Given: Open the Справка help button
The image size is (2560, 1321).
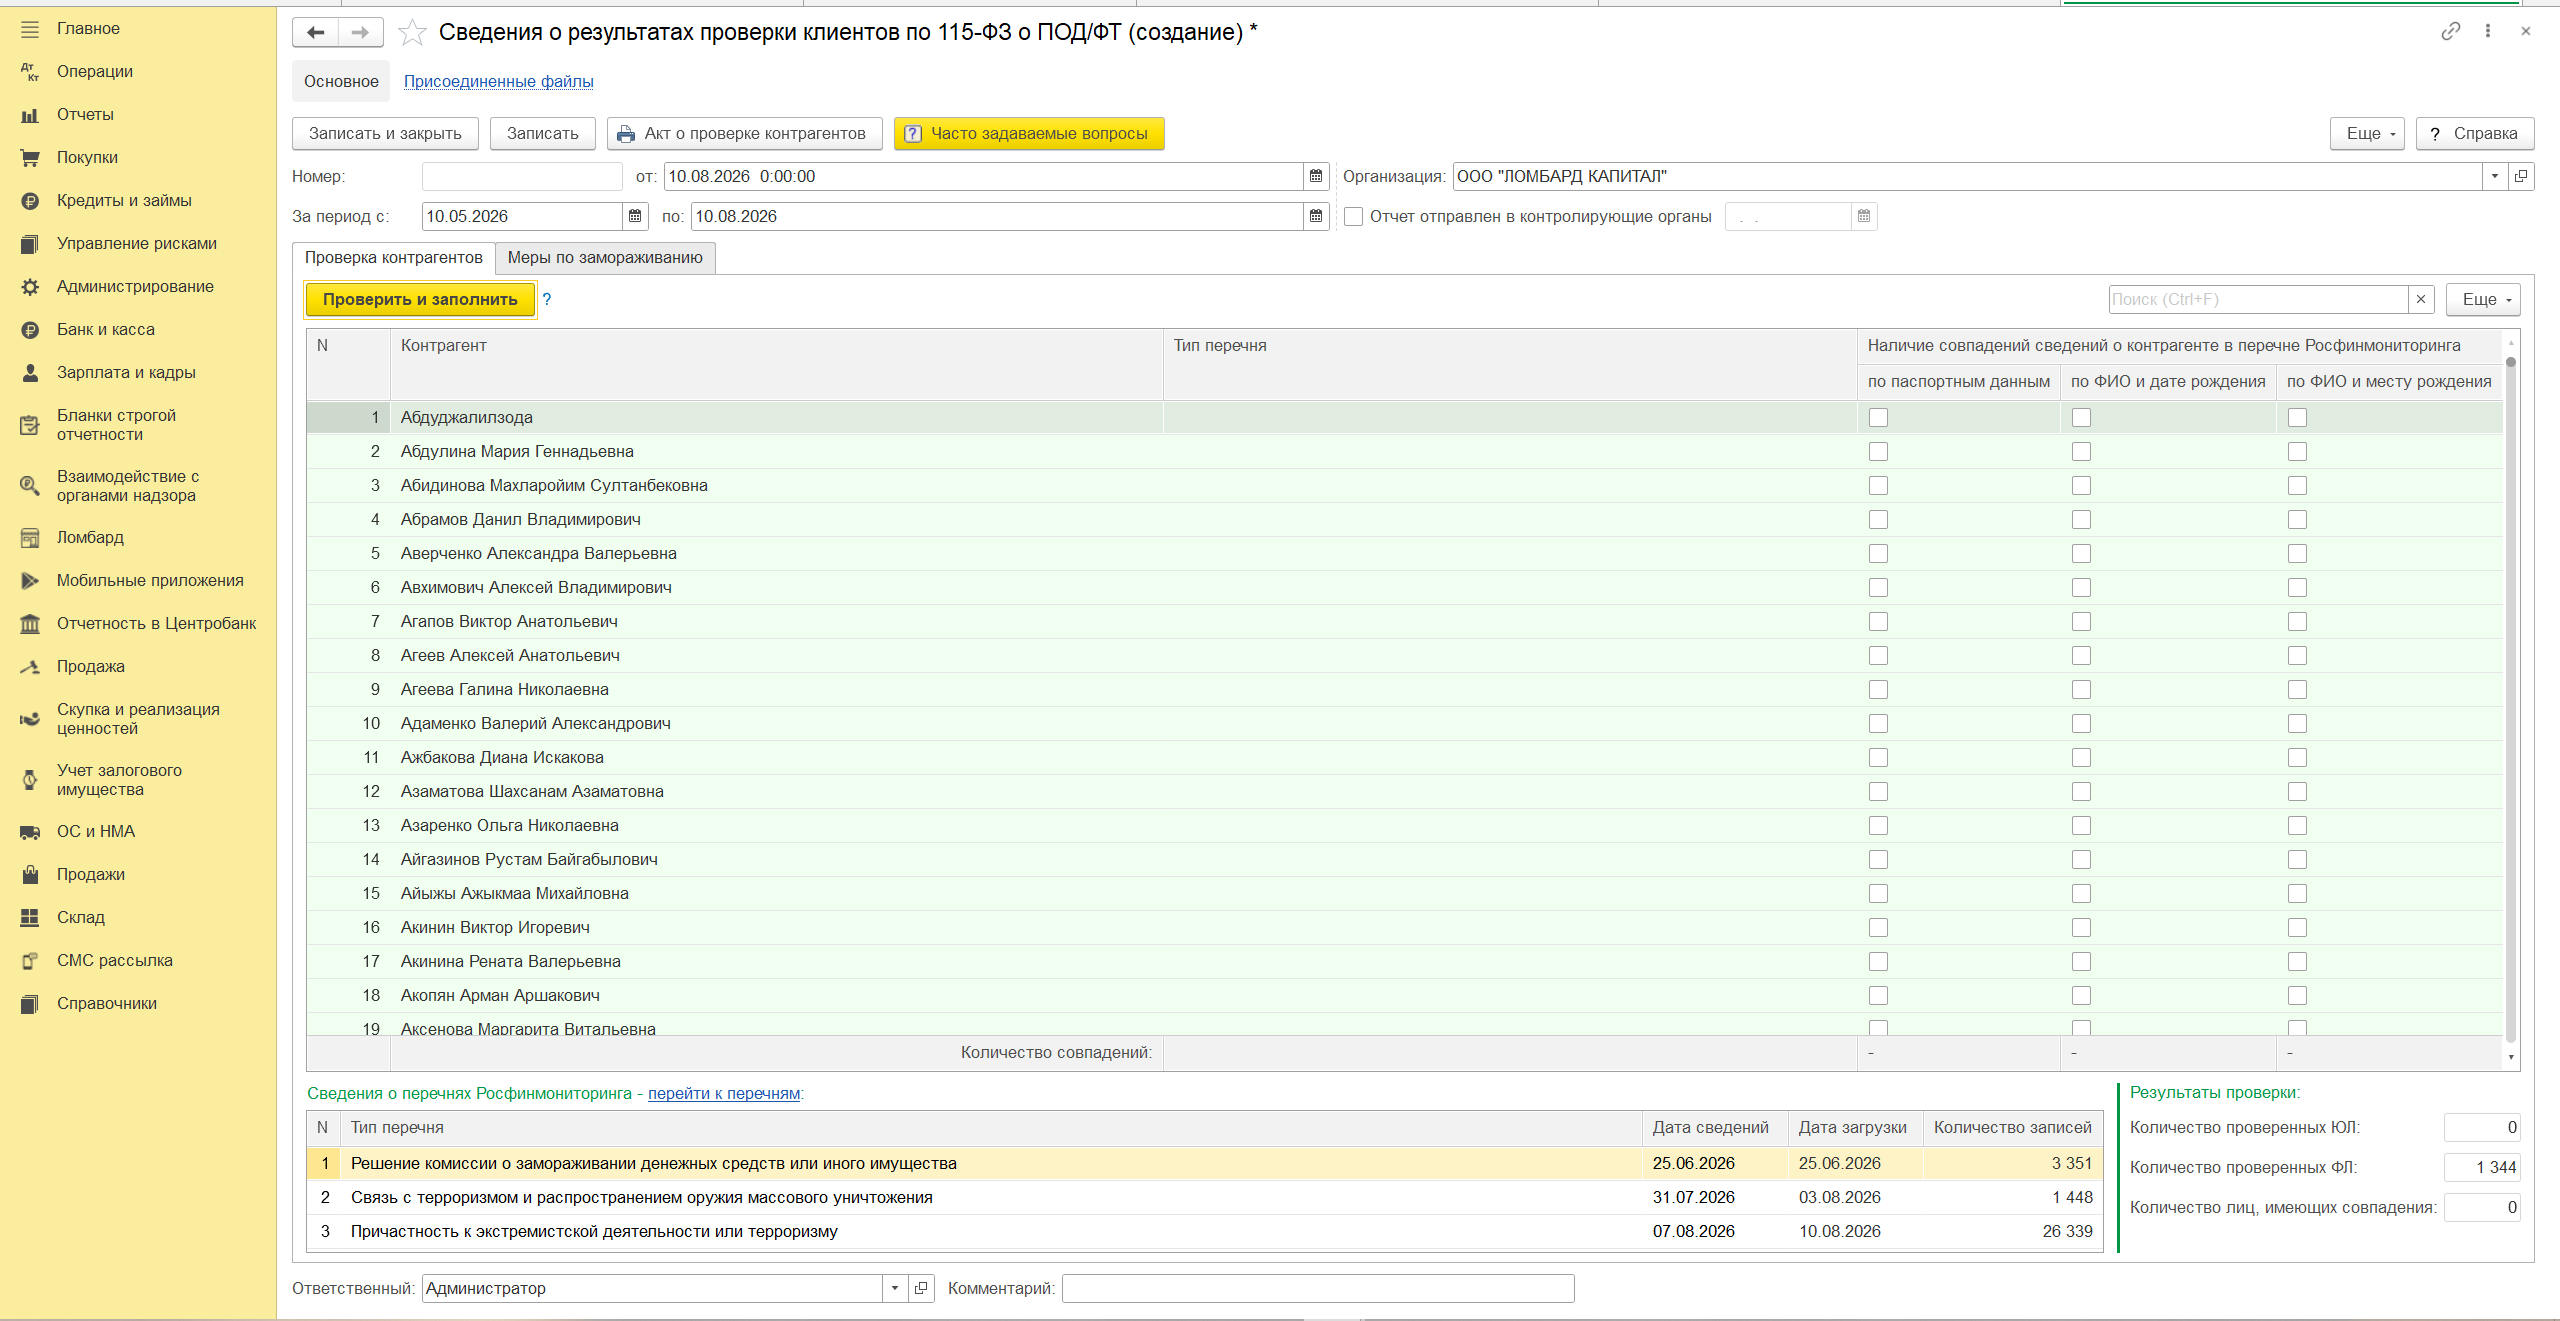Looking at the screenshot, I should point(2474,134).
